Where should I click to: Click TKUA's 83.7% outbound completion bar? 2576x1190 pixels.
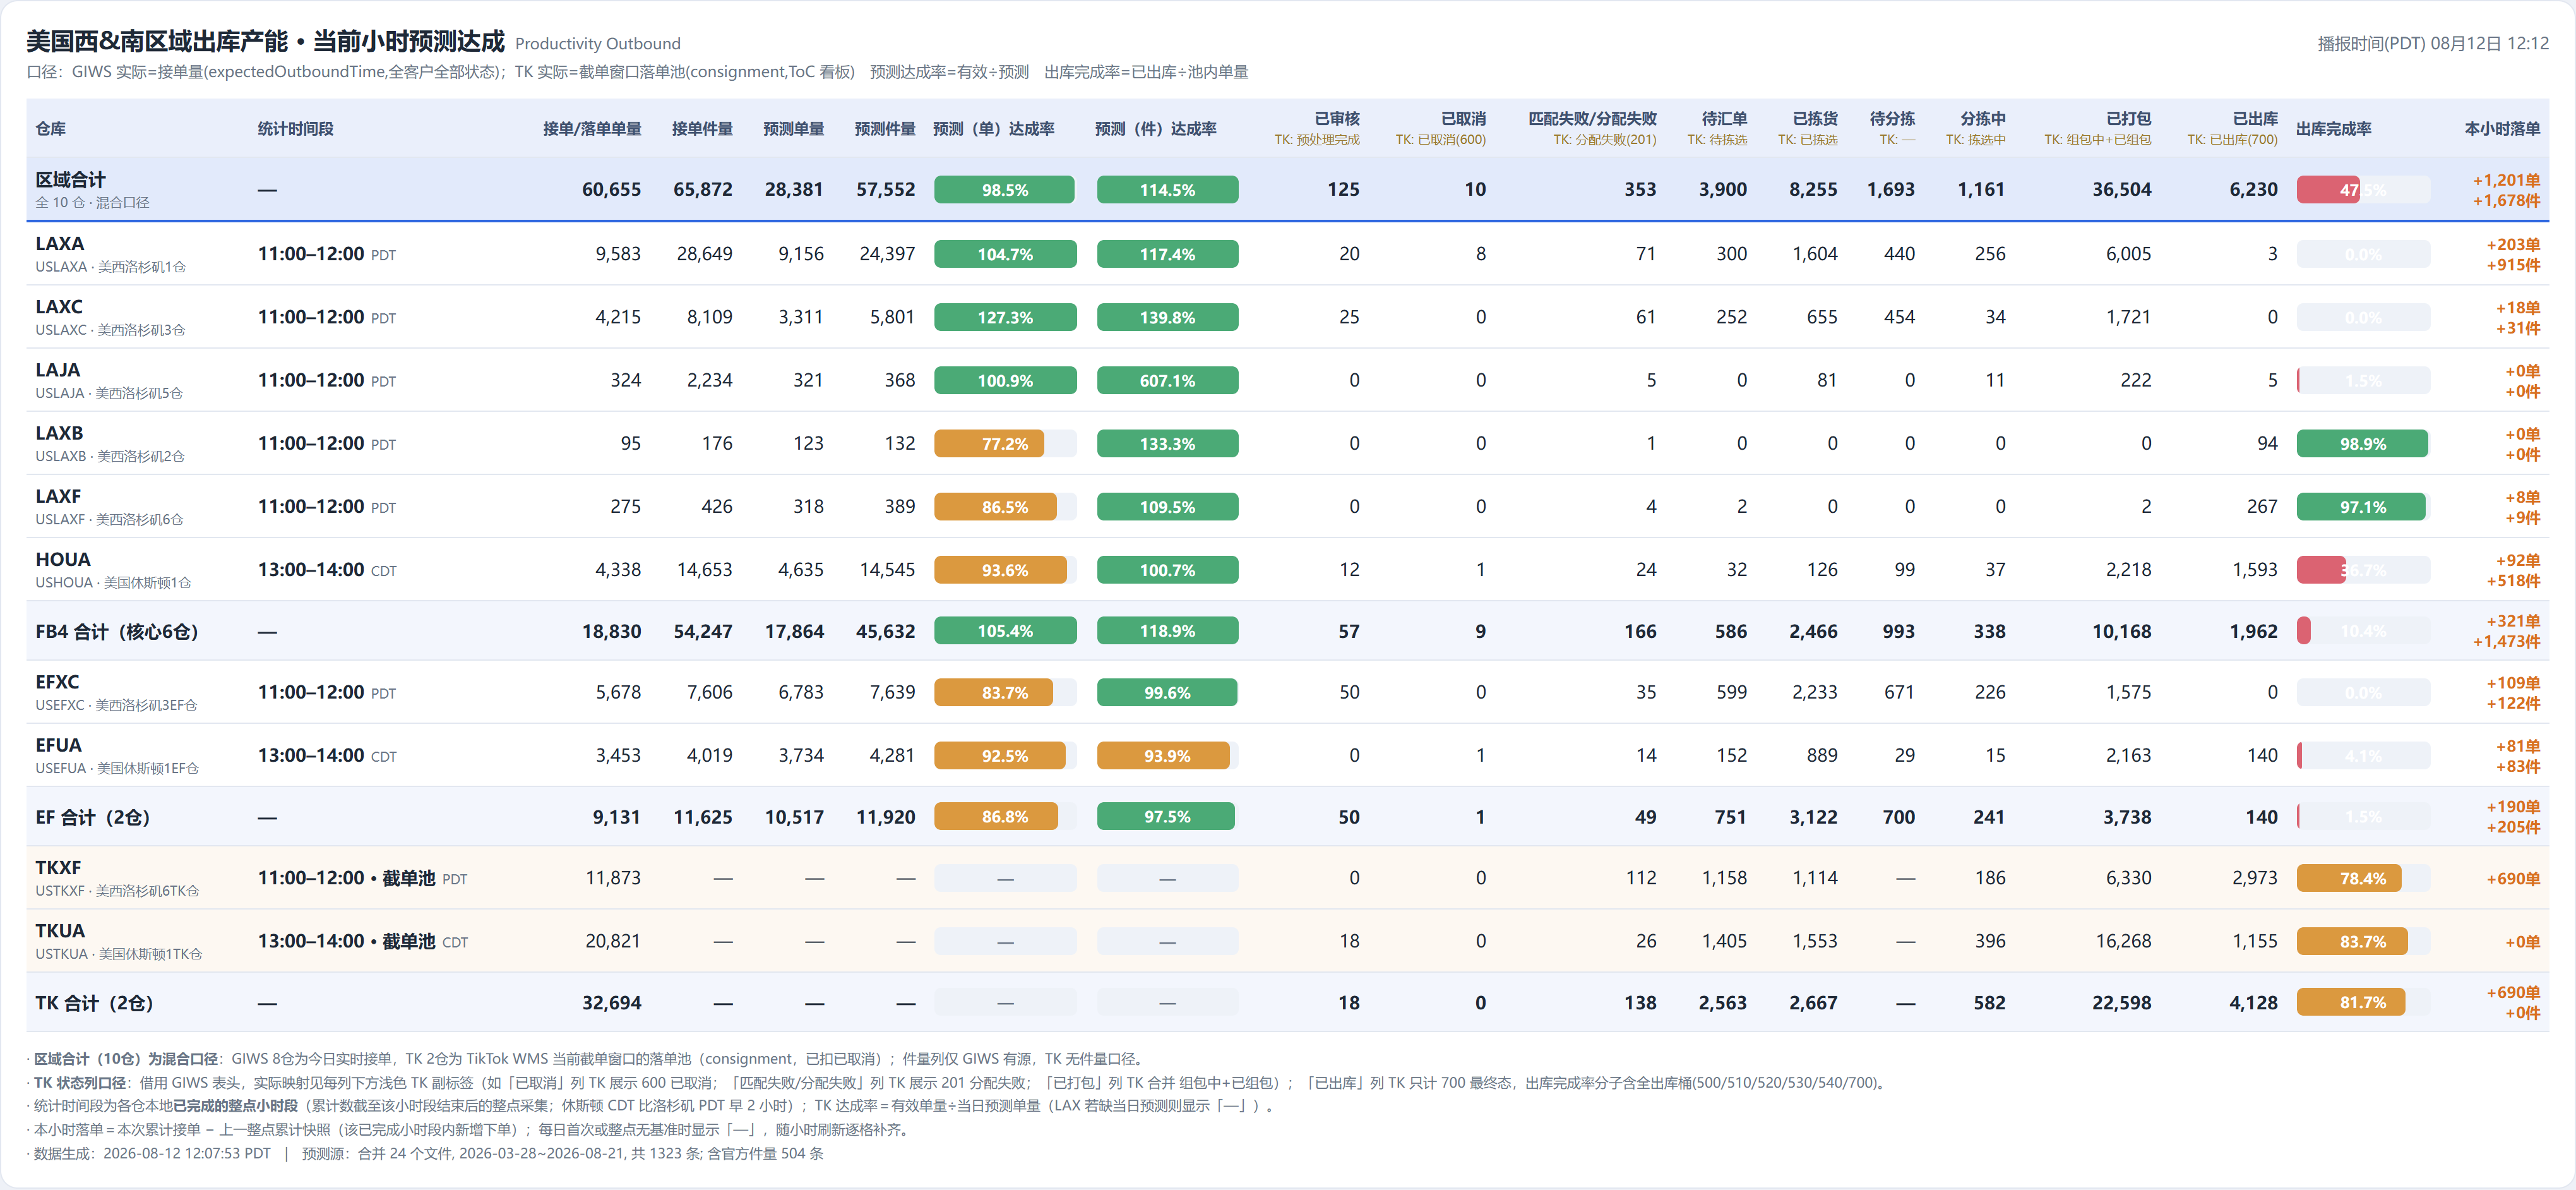click(2352, 942)
